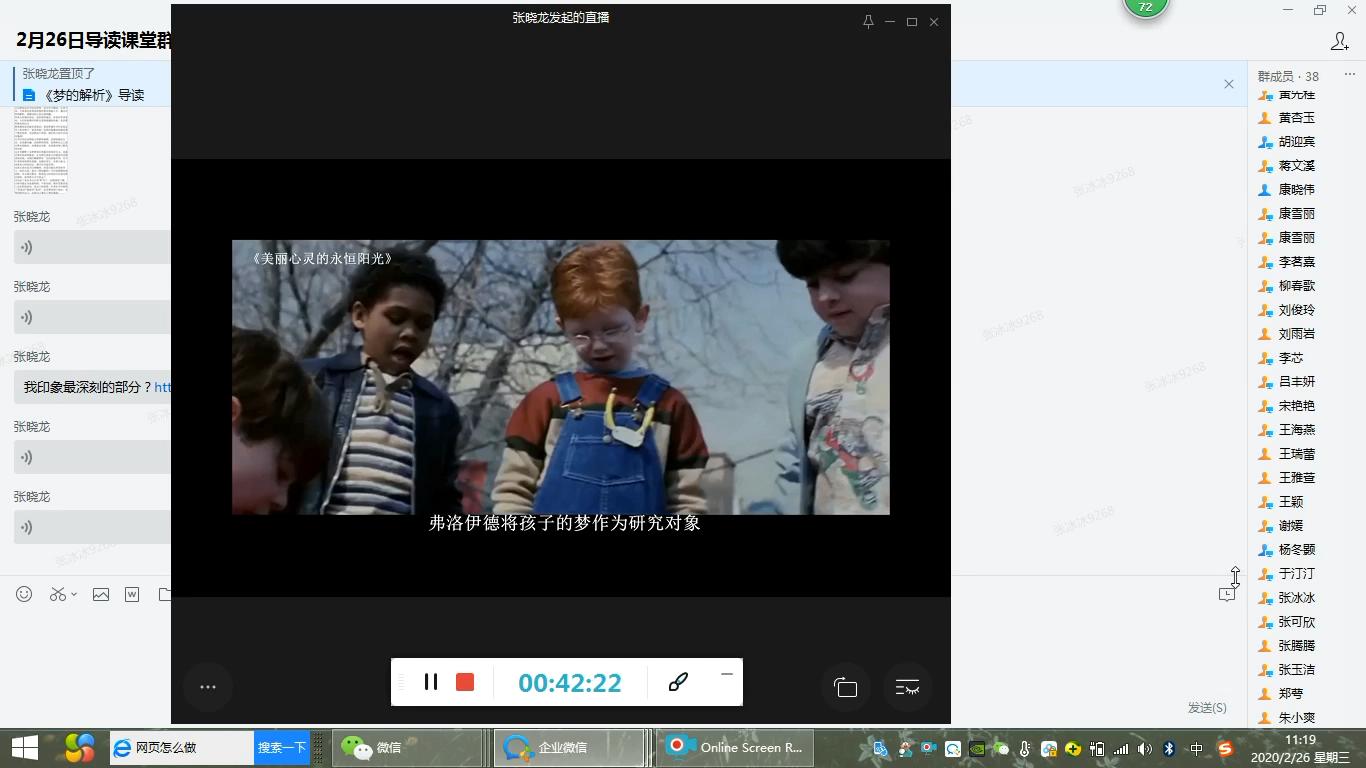Select member 于汀汀
The image size is (1366, 768).
click(x=1296, y=574)
